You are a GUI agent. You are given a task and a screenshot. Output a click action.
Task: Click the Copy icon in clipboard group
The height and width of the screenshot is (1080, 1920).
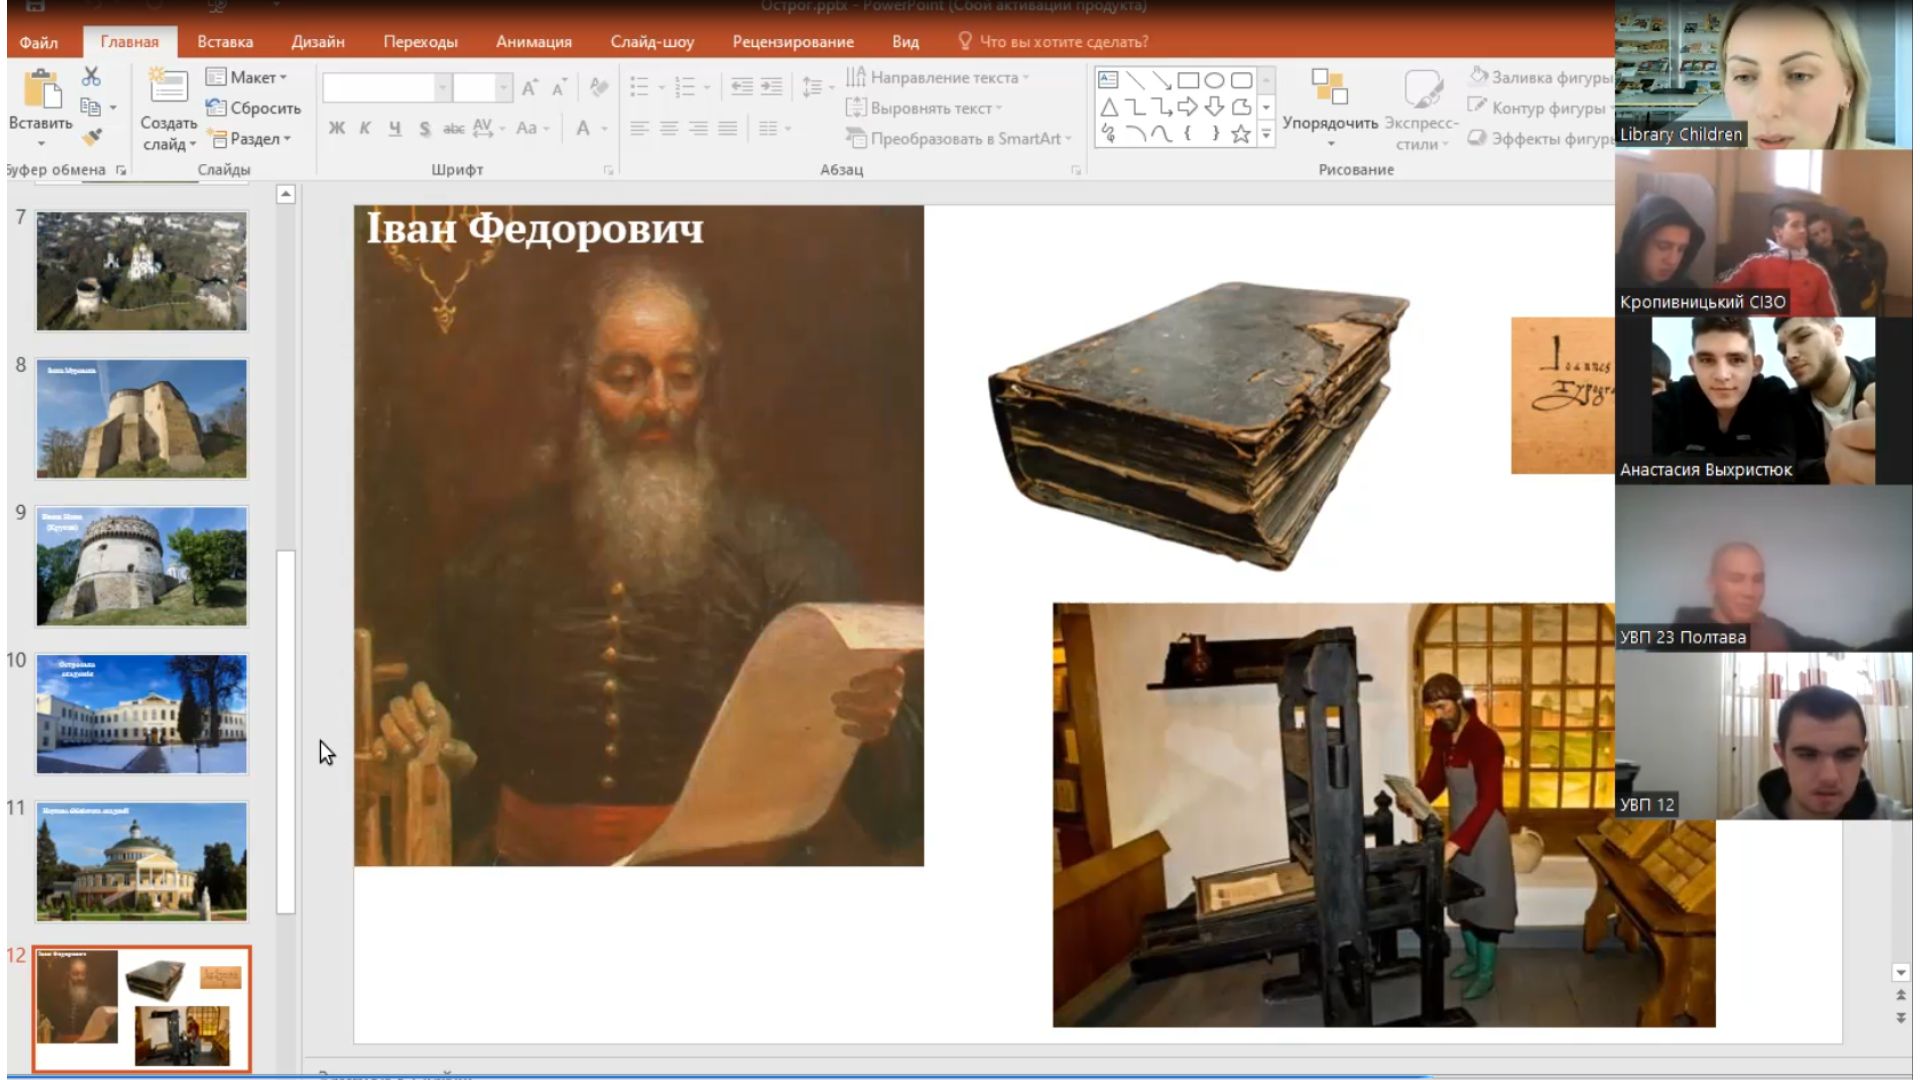click(x=90, y=107)
